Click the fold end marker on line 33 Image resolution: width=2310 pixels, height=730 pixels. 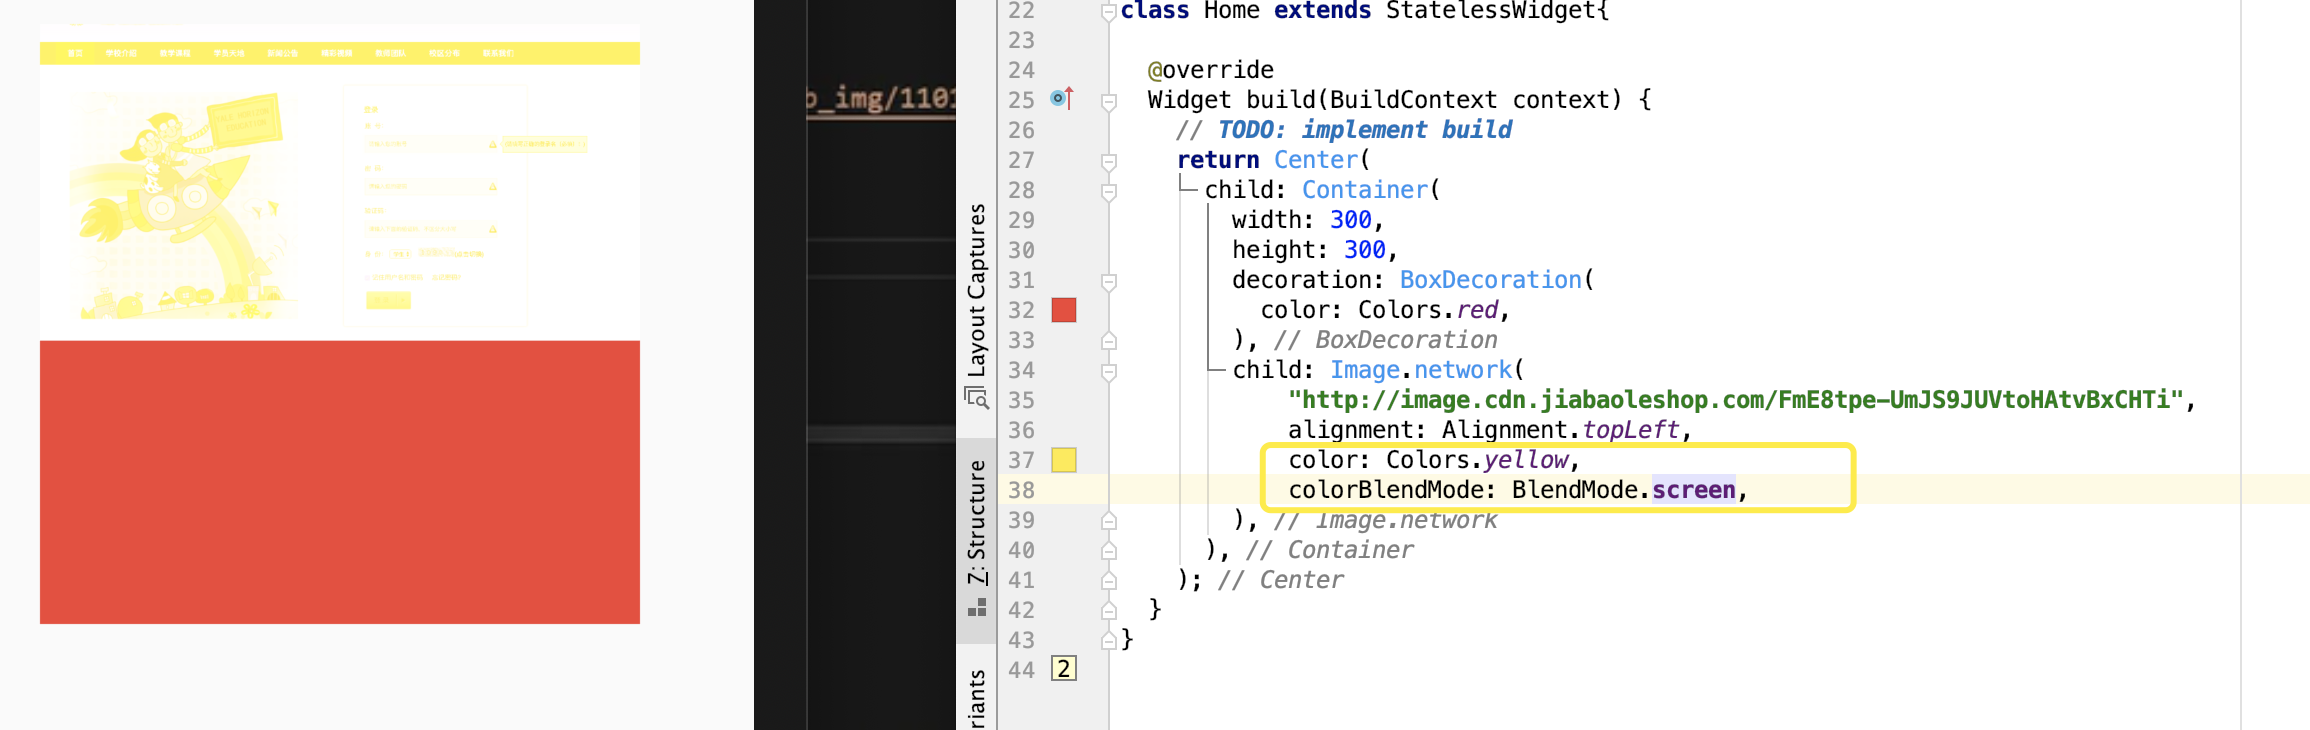tap(1109, 341)
